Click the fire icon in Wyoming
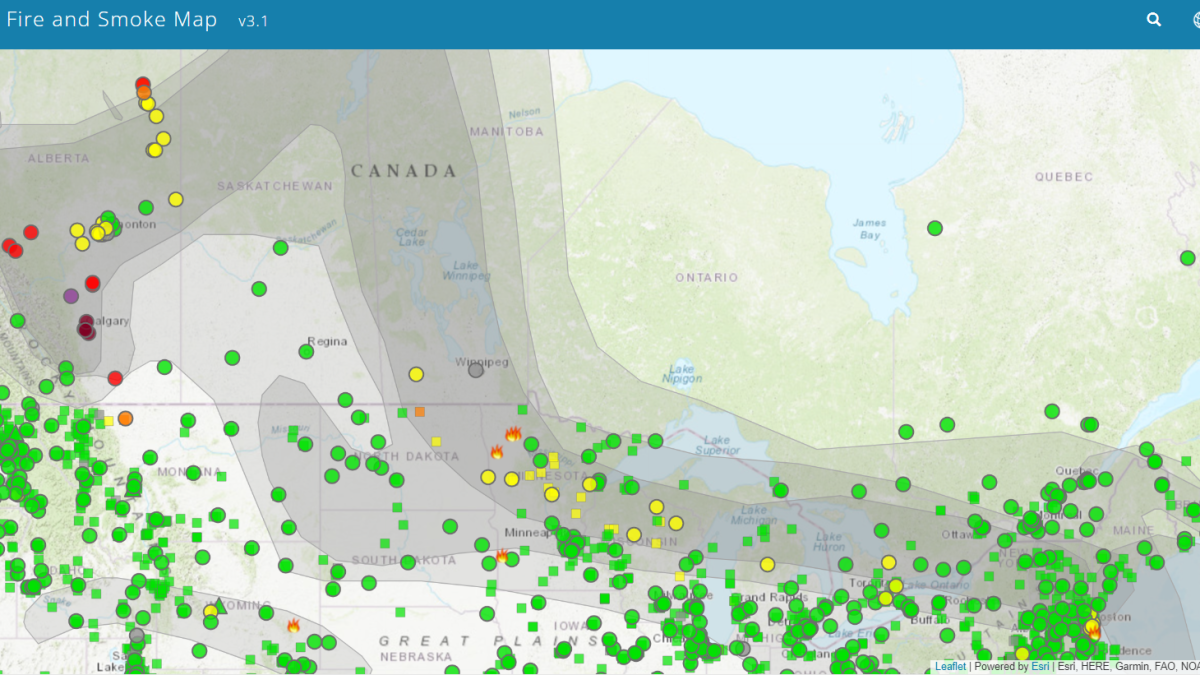The width and height of the screenshot is (1200, 675). (x=293, y=625)
